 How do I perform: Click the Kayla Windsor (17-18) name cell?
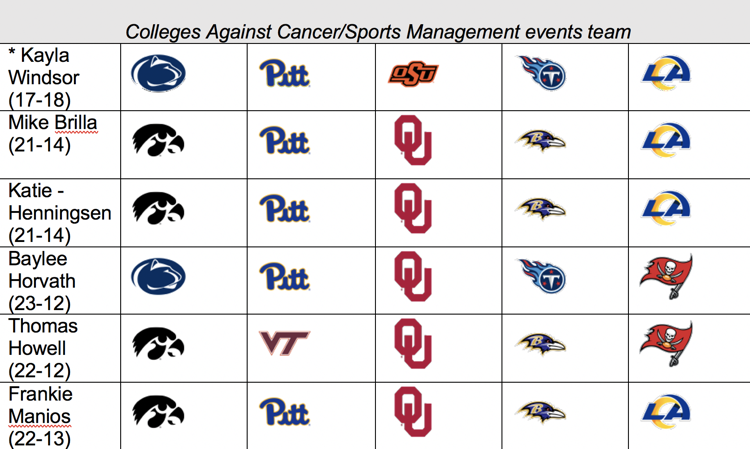click(60, 77)
